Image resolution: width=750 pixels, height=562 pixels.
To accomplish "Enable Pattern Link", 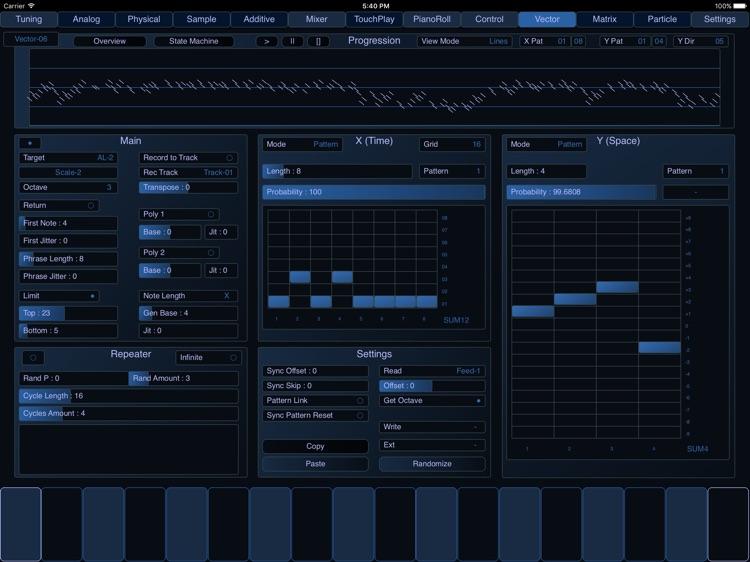I will pos(315,400).
